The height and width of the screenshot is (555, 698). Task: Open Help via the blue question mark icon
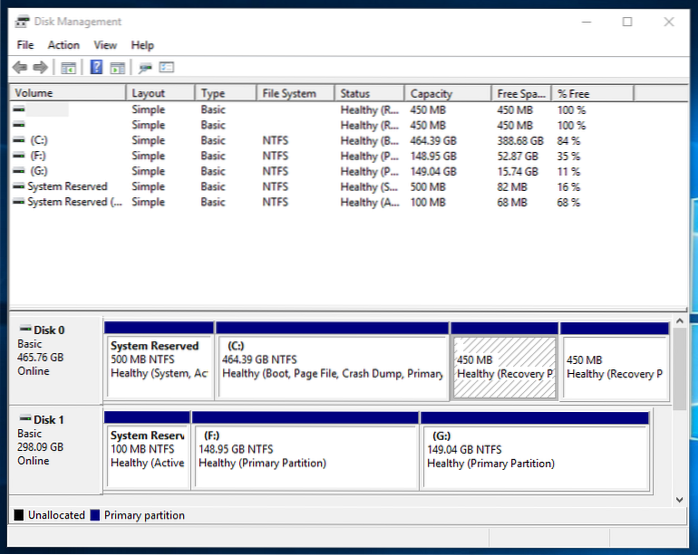(x=97, y=68)
